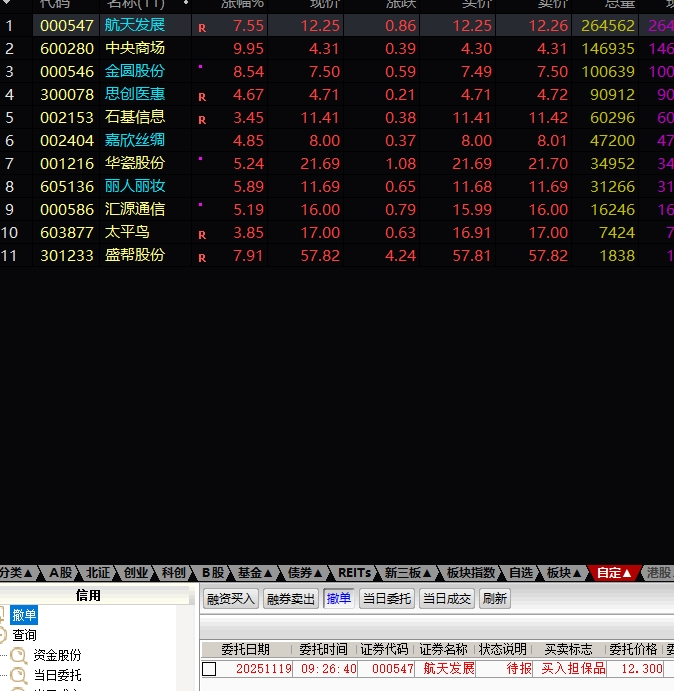Click the 当日成交 toolbar button
Screen dimensions: 674x691
447,598
